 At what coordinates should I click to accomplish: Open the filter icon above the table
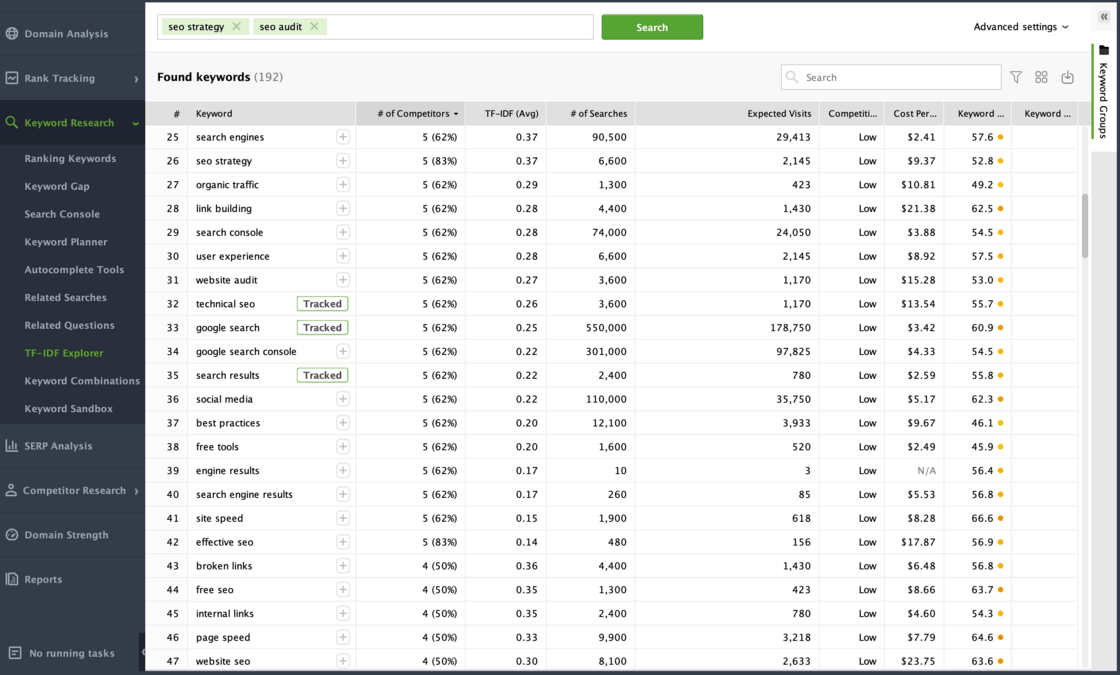(1016, 77)
